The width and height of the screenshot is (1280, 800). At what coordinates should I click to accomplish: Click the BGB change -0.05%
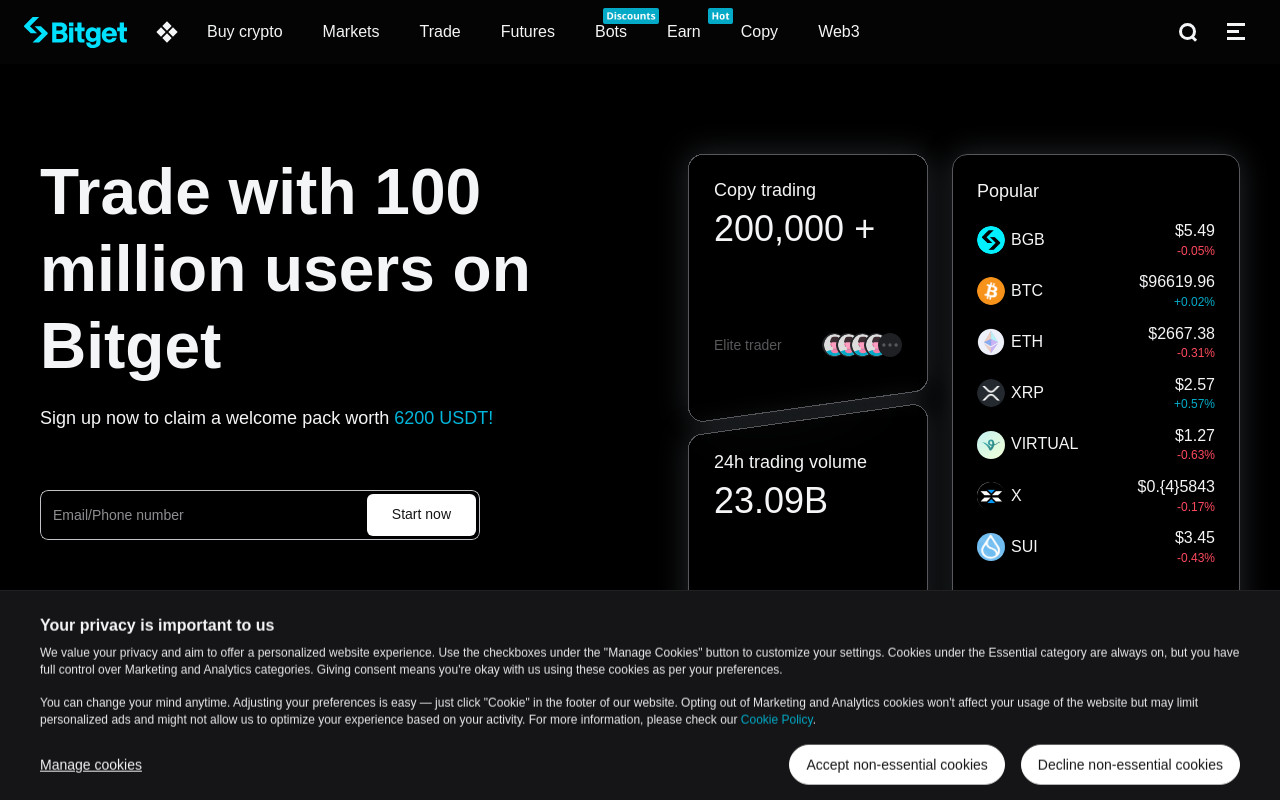(1196, 251)
